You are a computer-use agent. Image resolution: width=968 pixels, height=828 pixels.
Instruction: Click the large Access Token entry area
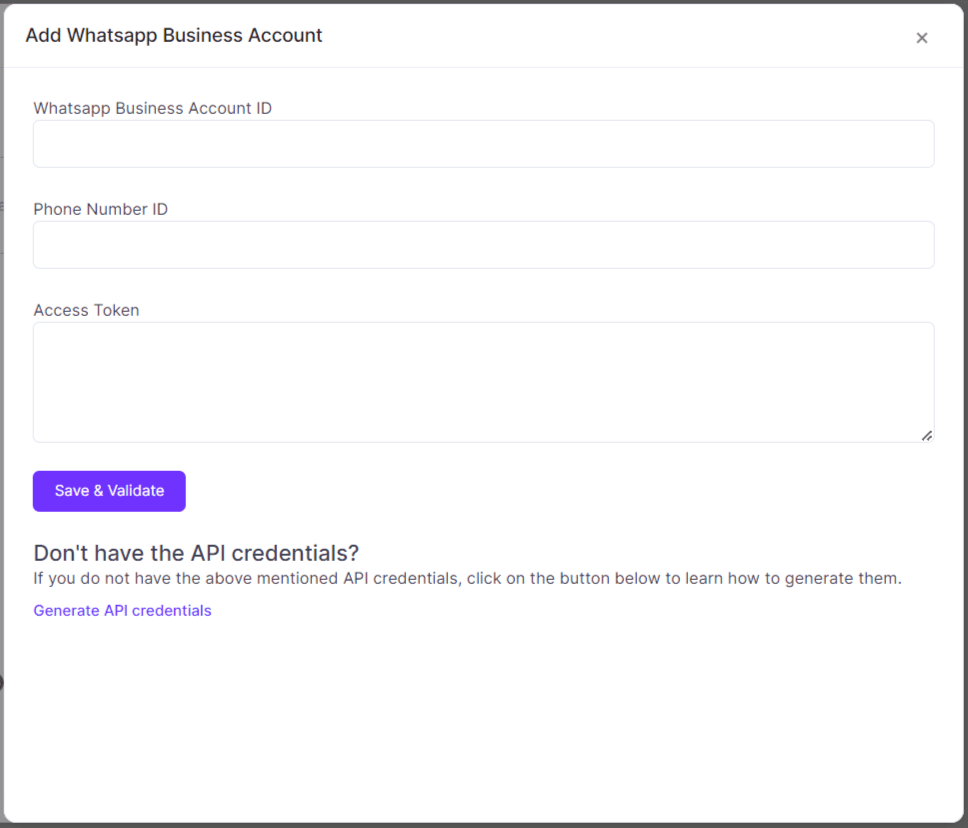(483, 380)
